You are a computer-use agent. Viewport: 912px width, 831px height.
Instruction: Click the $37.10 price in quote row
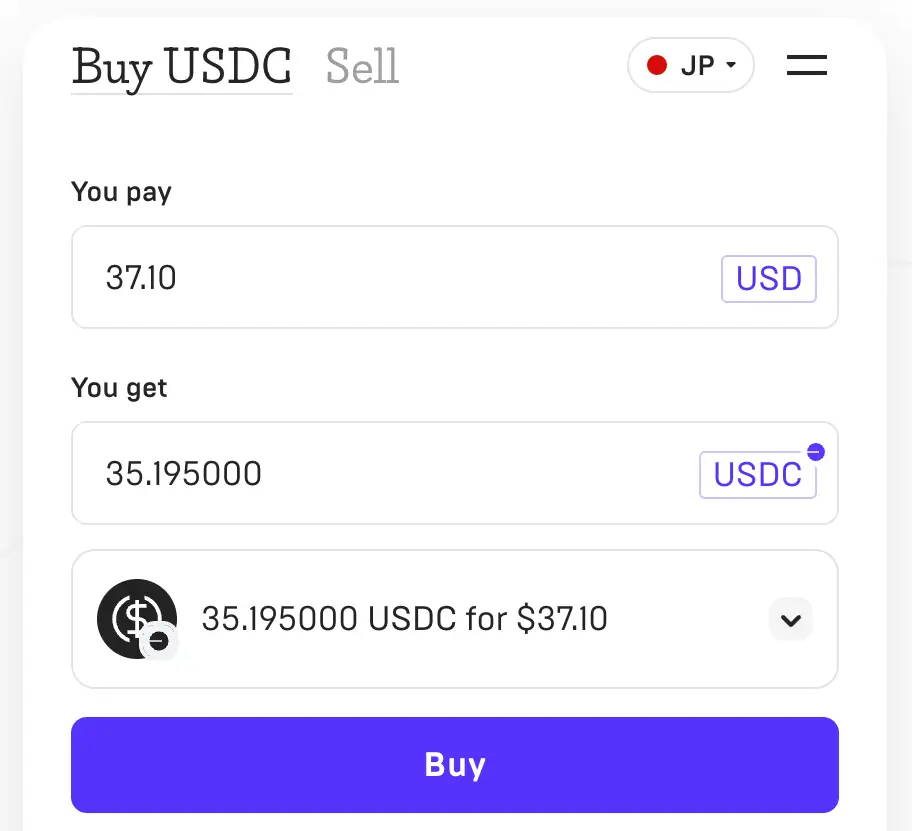coord(562,619)
